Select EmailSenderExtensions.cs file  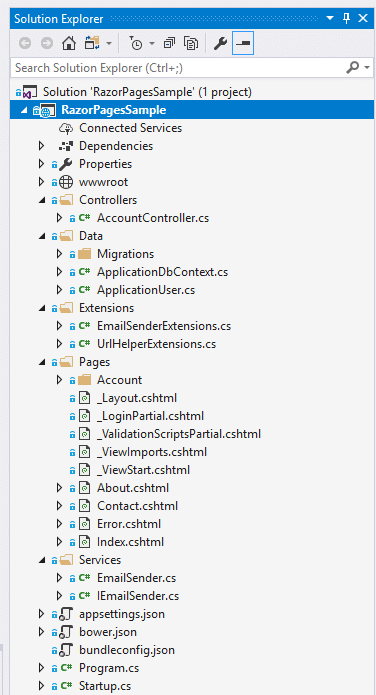click(164, 326)
